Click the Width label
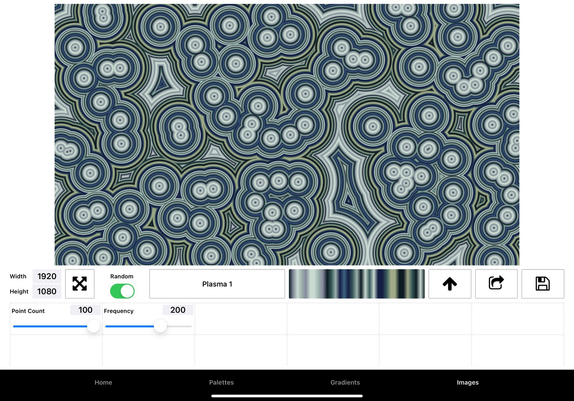Viewport: 574px width, 401px height. pos(18,276)
